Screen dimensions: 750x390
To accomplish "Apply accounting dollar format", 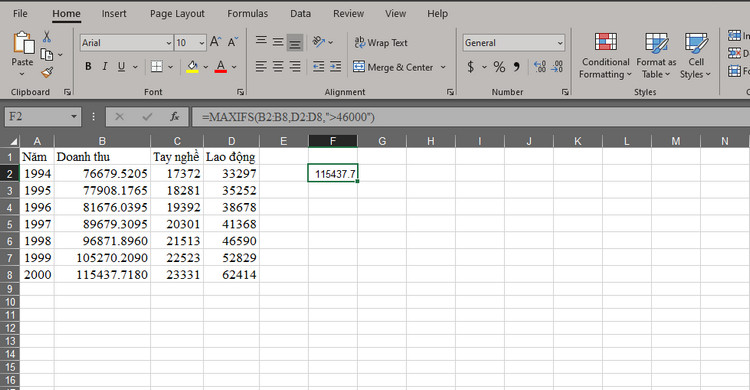I will pyautogui.click(x=471, y=67).
